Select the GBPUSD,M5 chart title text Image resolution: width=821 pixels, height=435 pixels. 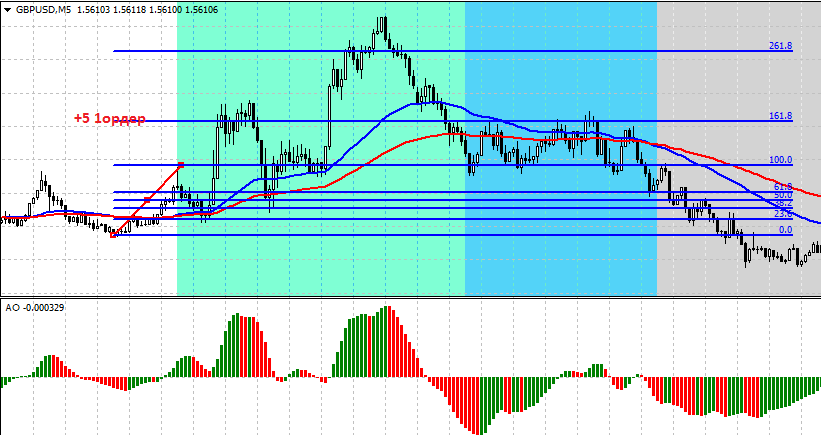[x=43, y=9]
